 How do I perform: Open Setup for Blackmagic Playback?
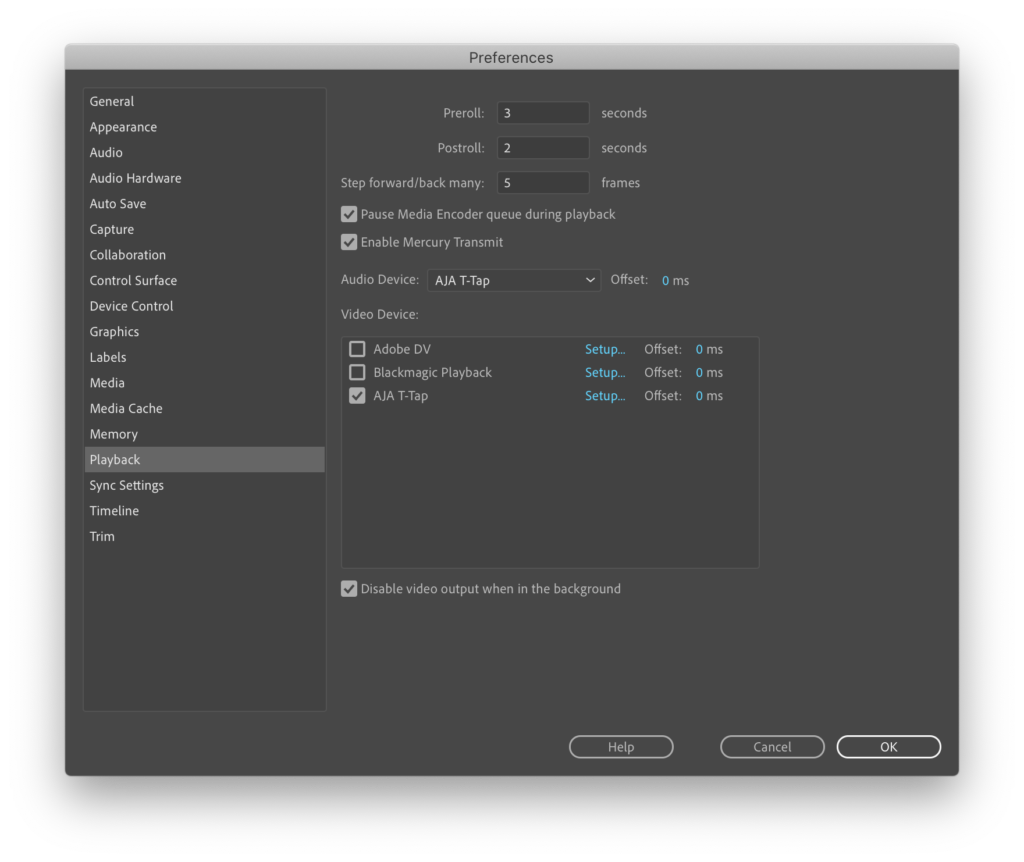tap(605, 372)
